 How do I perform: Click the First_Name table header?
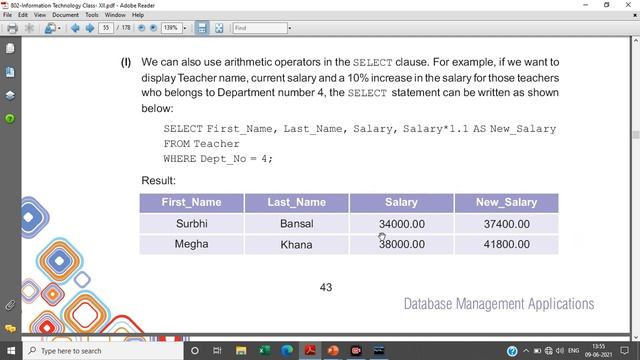pyautogui.click(x=191, y=202)
